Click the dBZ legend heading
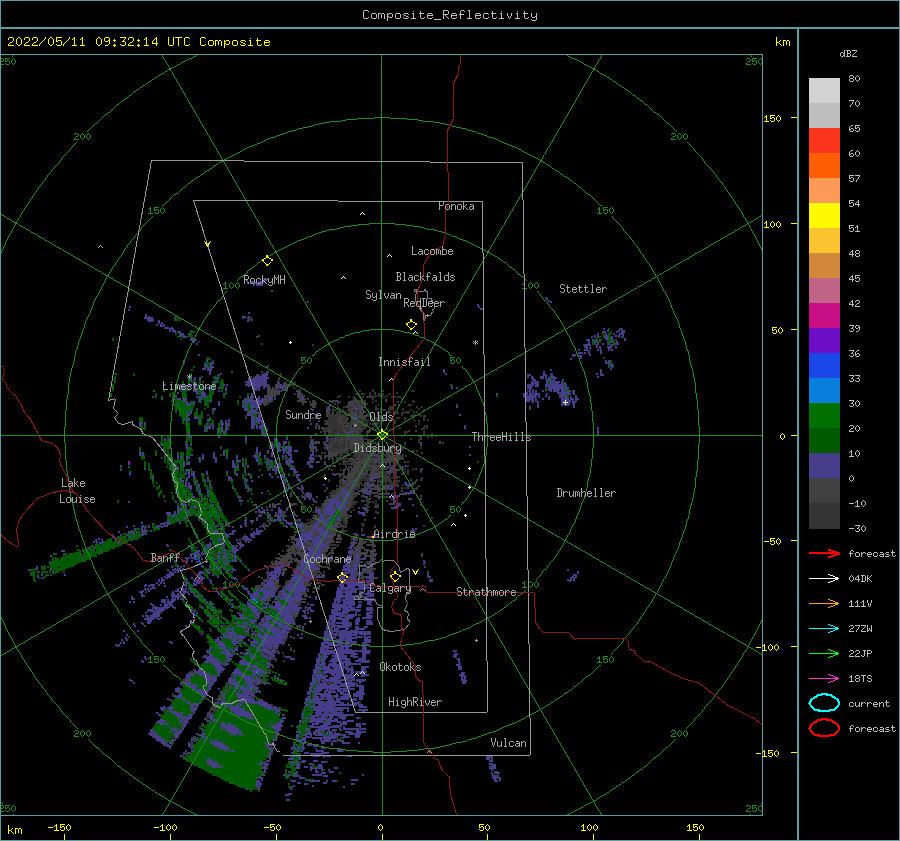Viewport: 900px width, 841px height. [x=848, y=53]
